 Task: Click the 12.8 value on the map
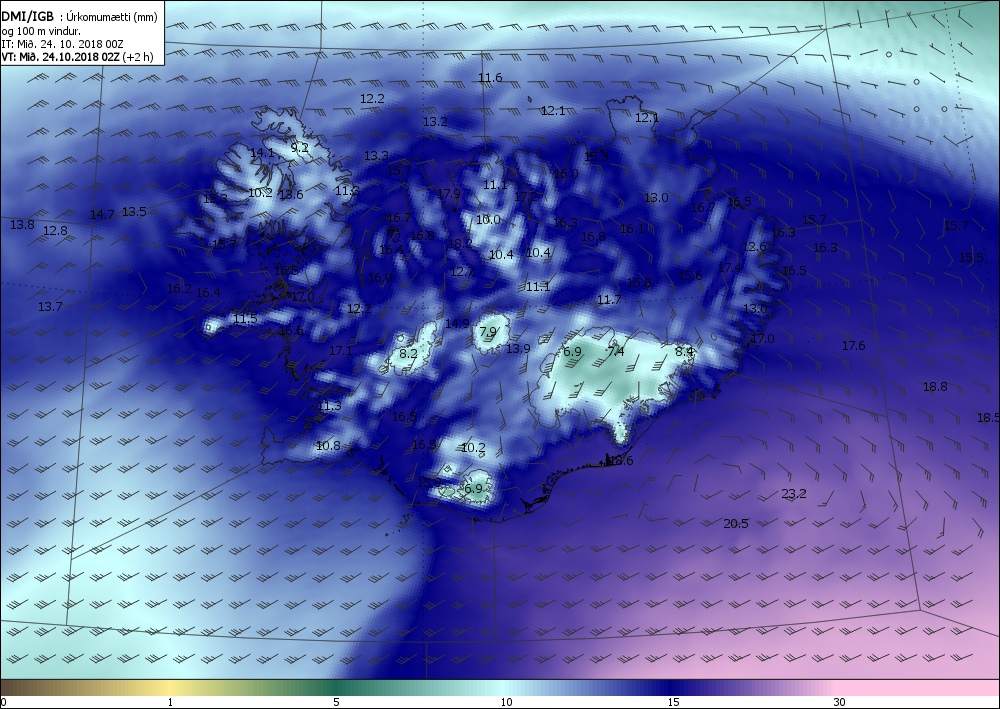(x=55, y=230)
